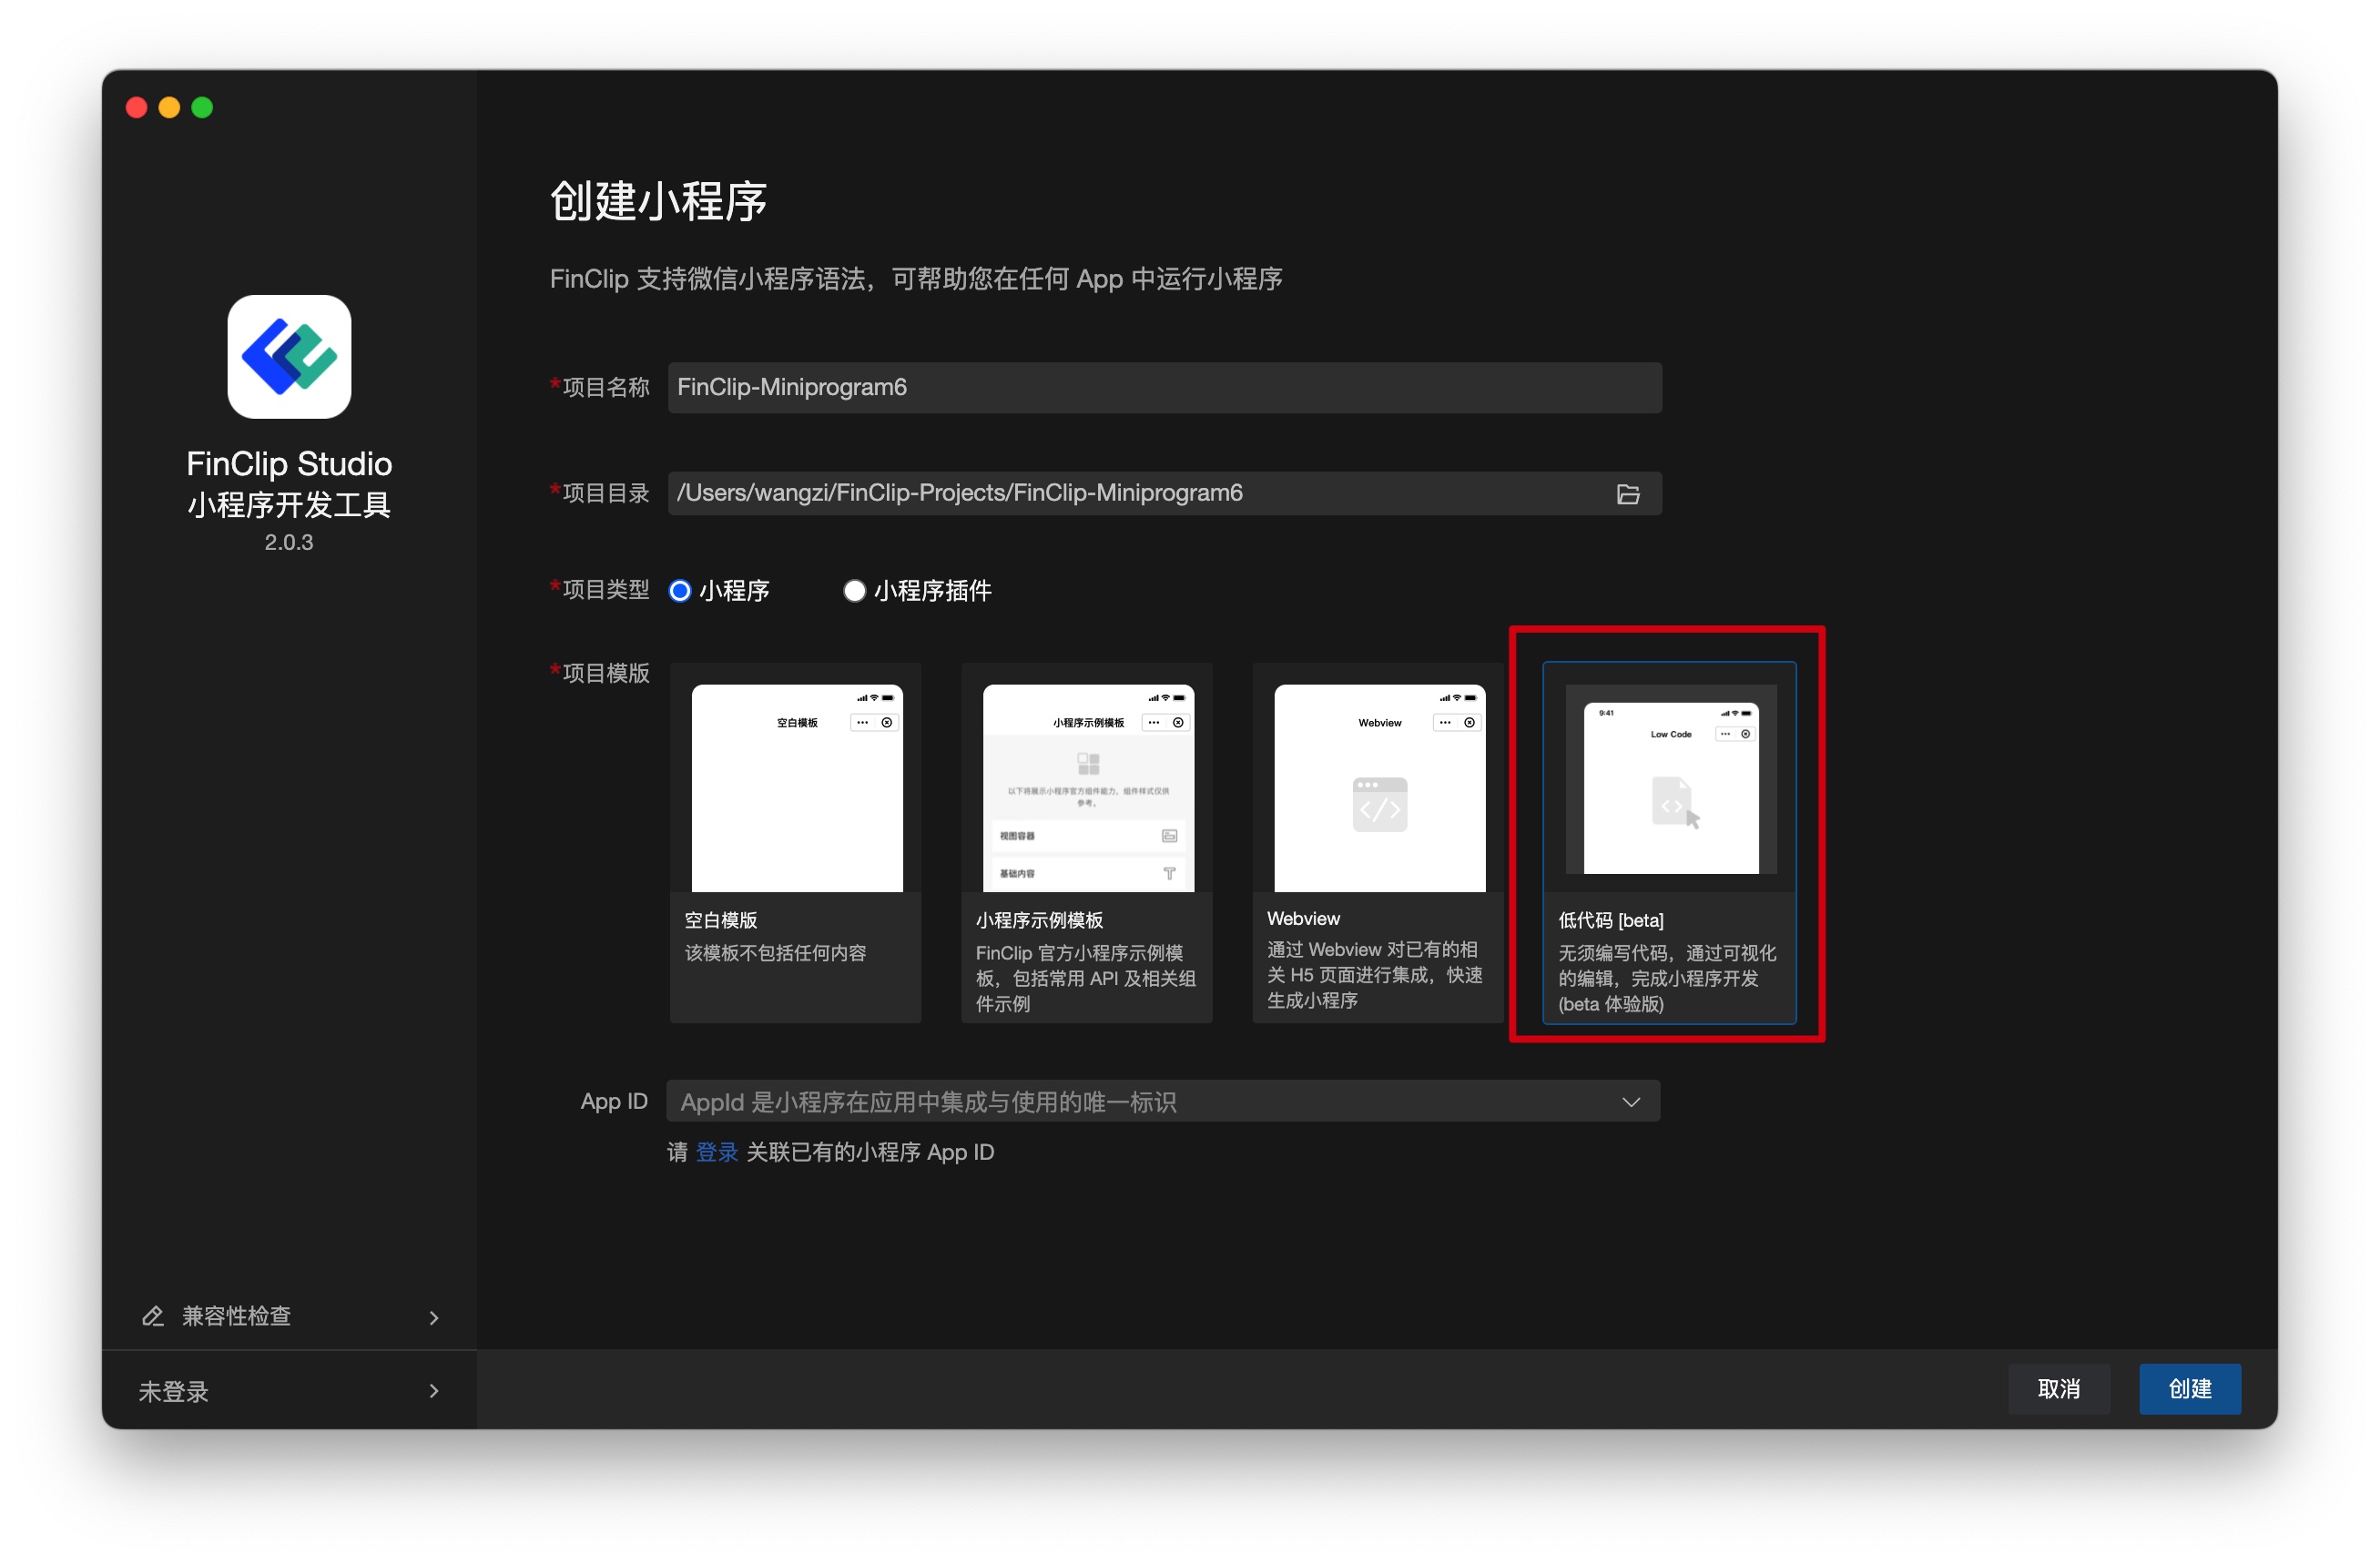The image size is (2380, 1564).
Task: Choose the Webview template card
Action: pyautogui.click(x=1377, y=842)
